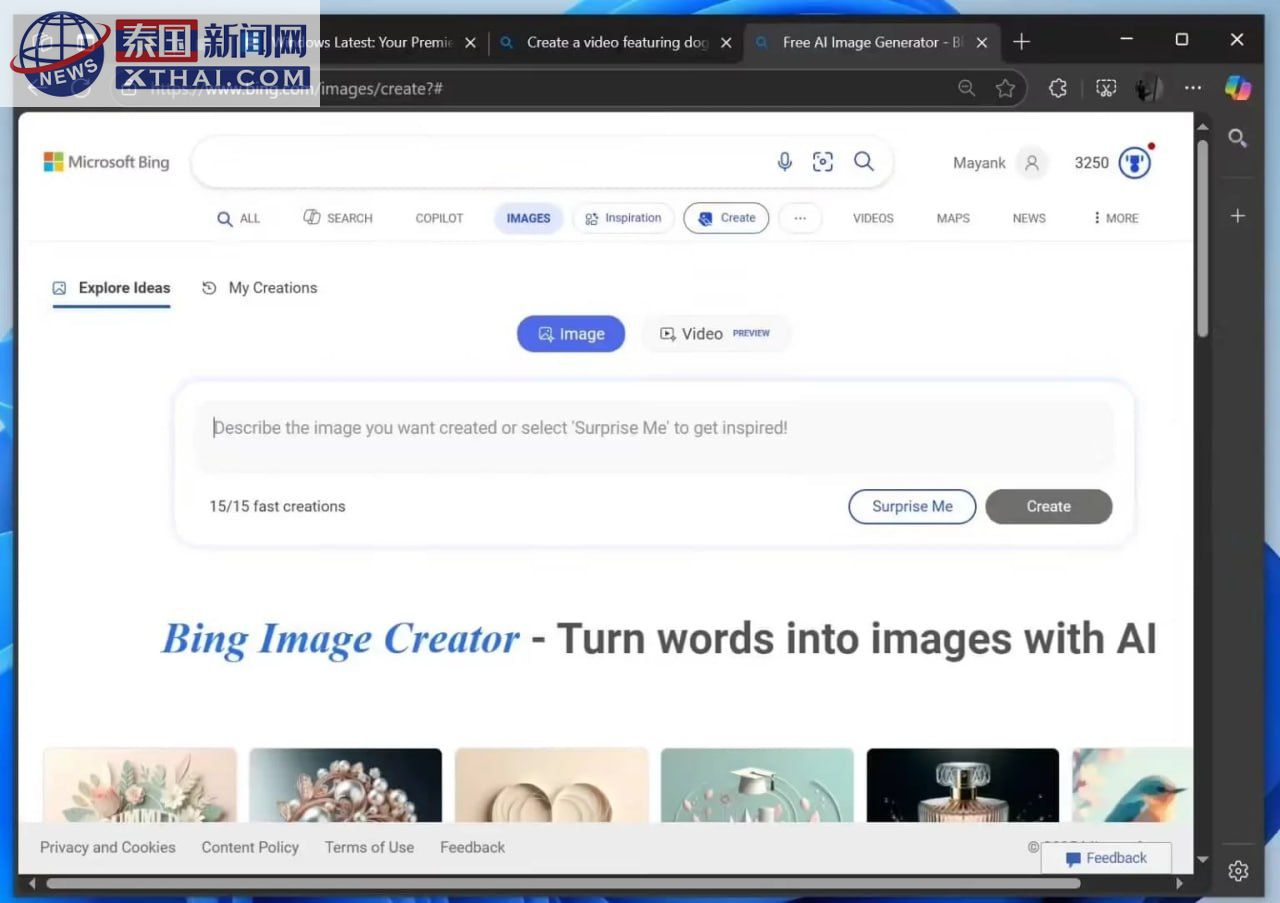
Task: Add a sidebar app with plus icon
Action: (x=1238, y=216)
